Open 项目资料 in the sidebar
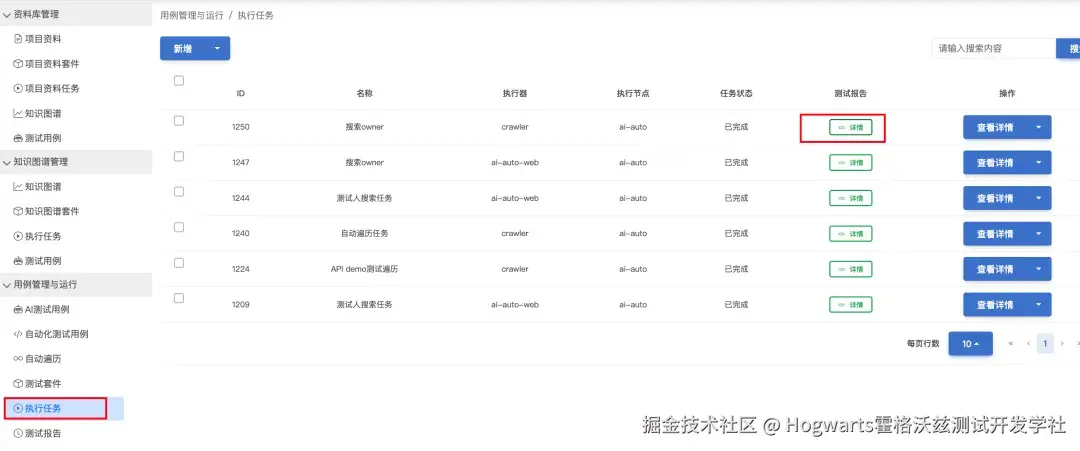Screen dimensions: 1080x451 (x=43, y=39)
